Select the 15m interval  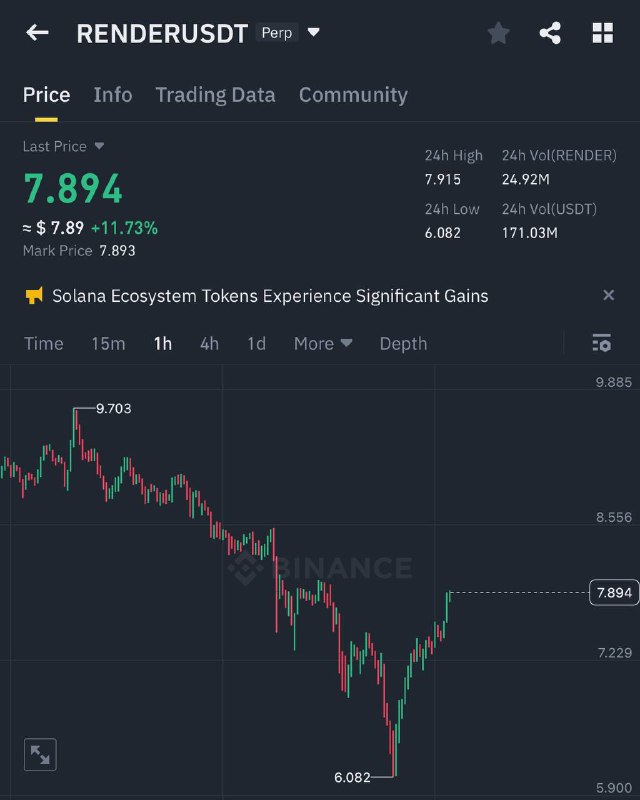point(108,343)
